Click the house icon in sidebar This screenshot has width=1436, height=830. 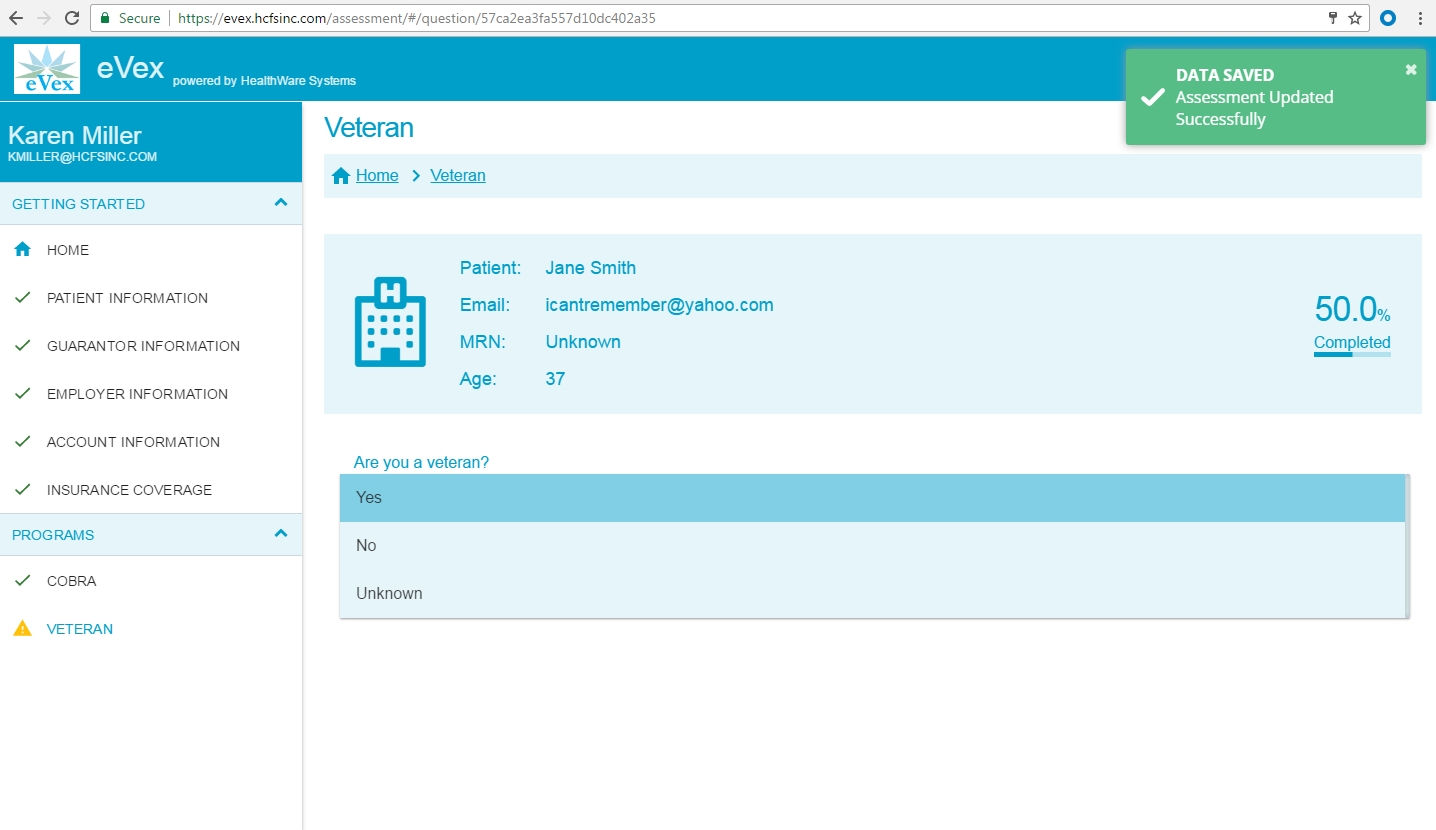(22, 250)
